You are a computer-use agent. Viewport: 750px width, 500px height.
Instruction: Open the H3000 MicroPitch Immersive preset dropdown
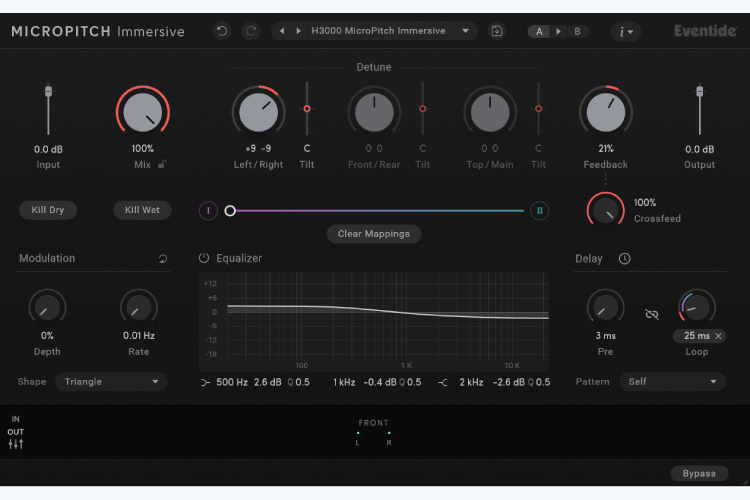pos(391,31)
